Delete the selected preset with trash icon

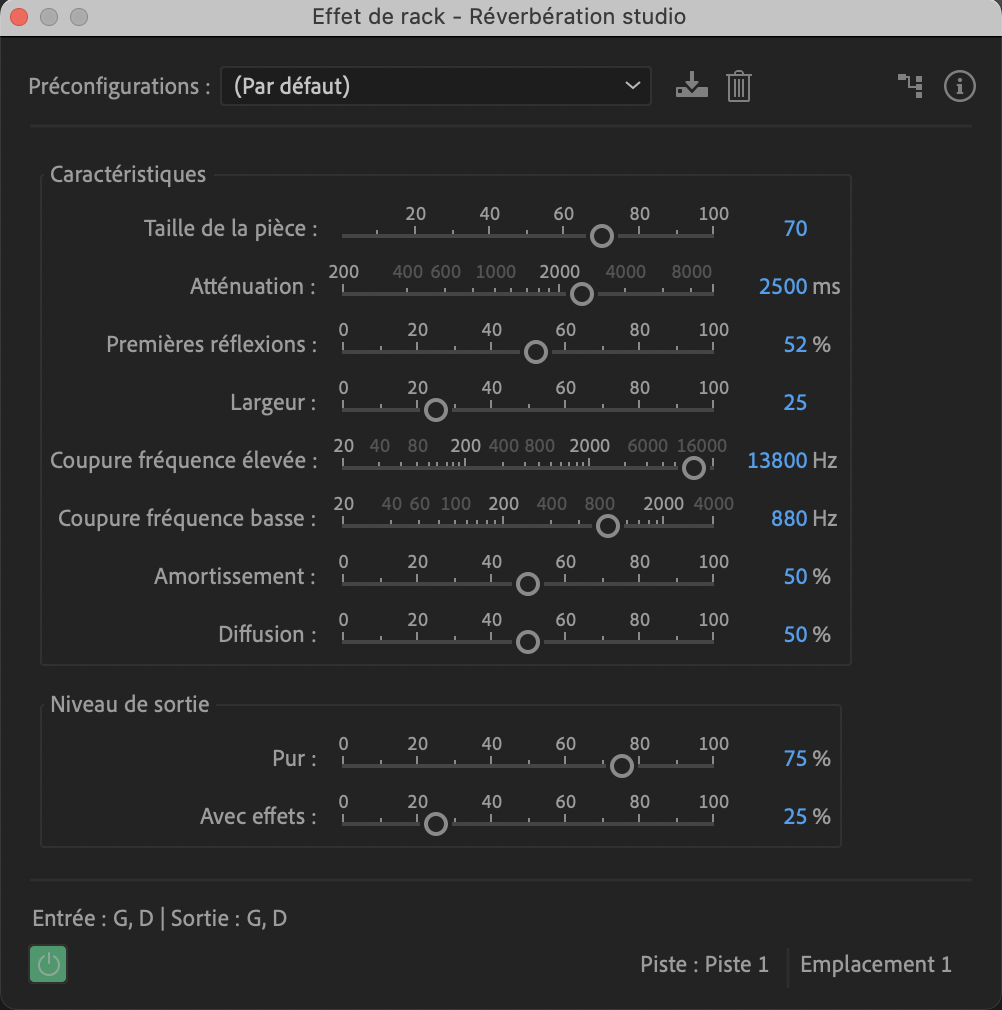tap(739, 86)
